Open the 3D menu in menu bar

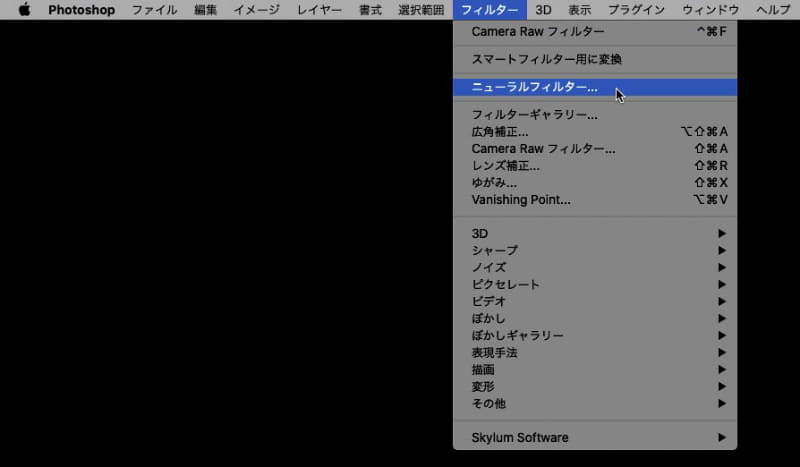[x=543, y=10]
